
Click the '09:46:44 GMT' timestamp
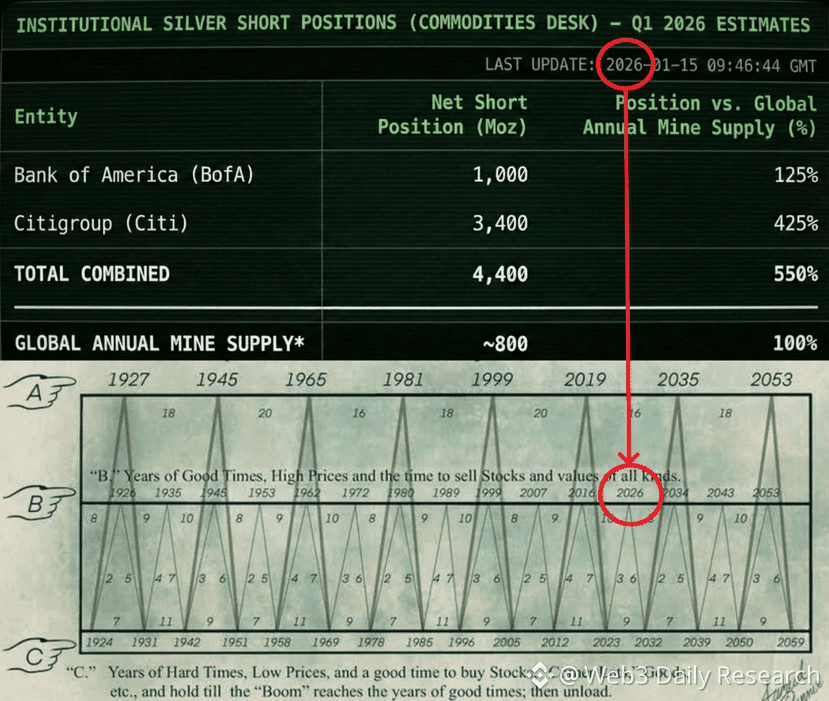click(762, 66)
